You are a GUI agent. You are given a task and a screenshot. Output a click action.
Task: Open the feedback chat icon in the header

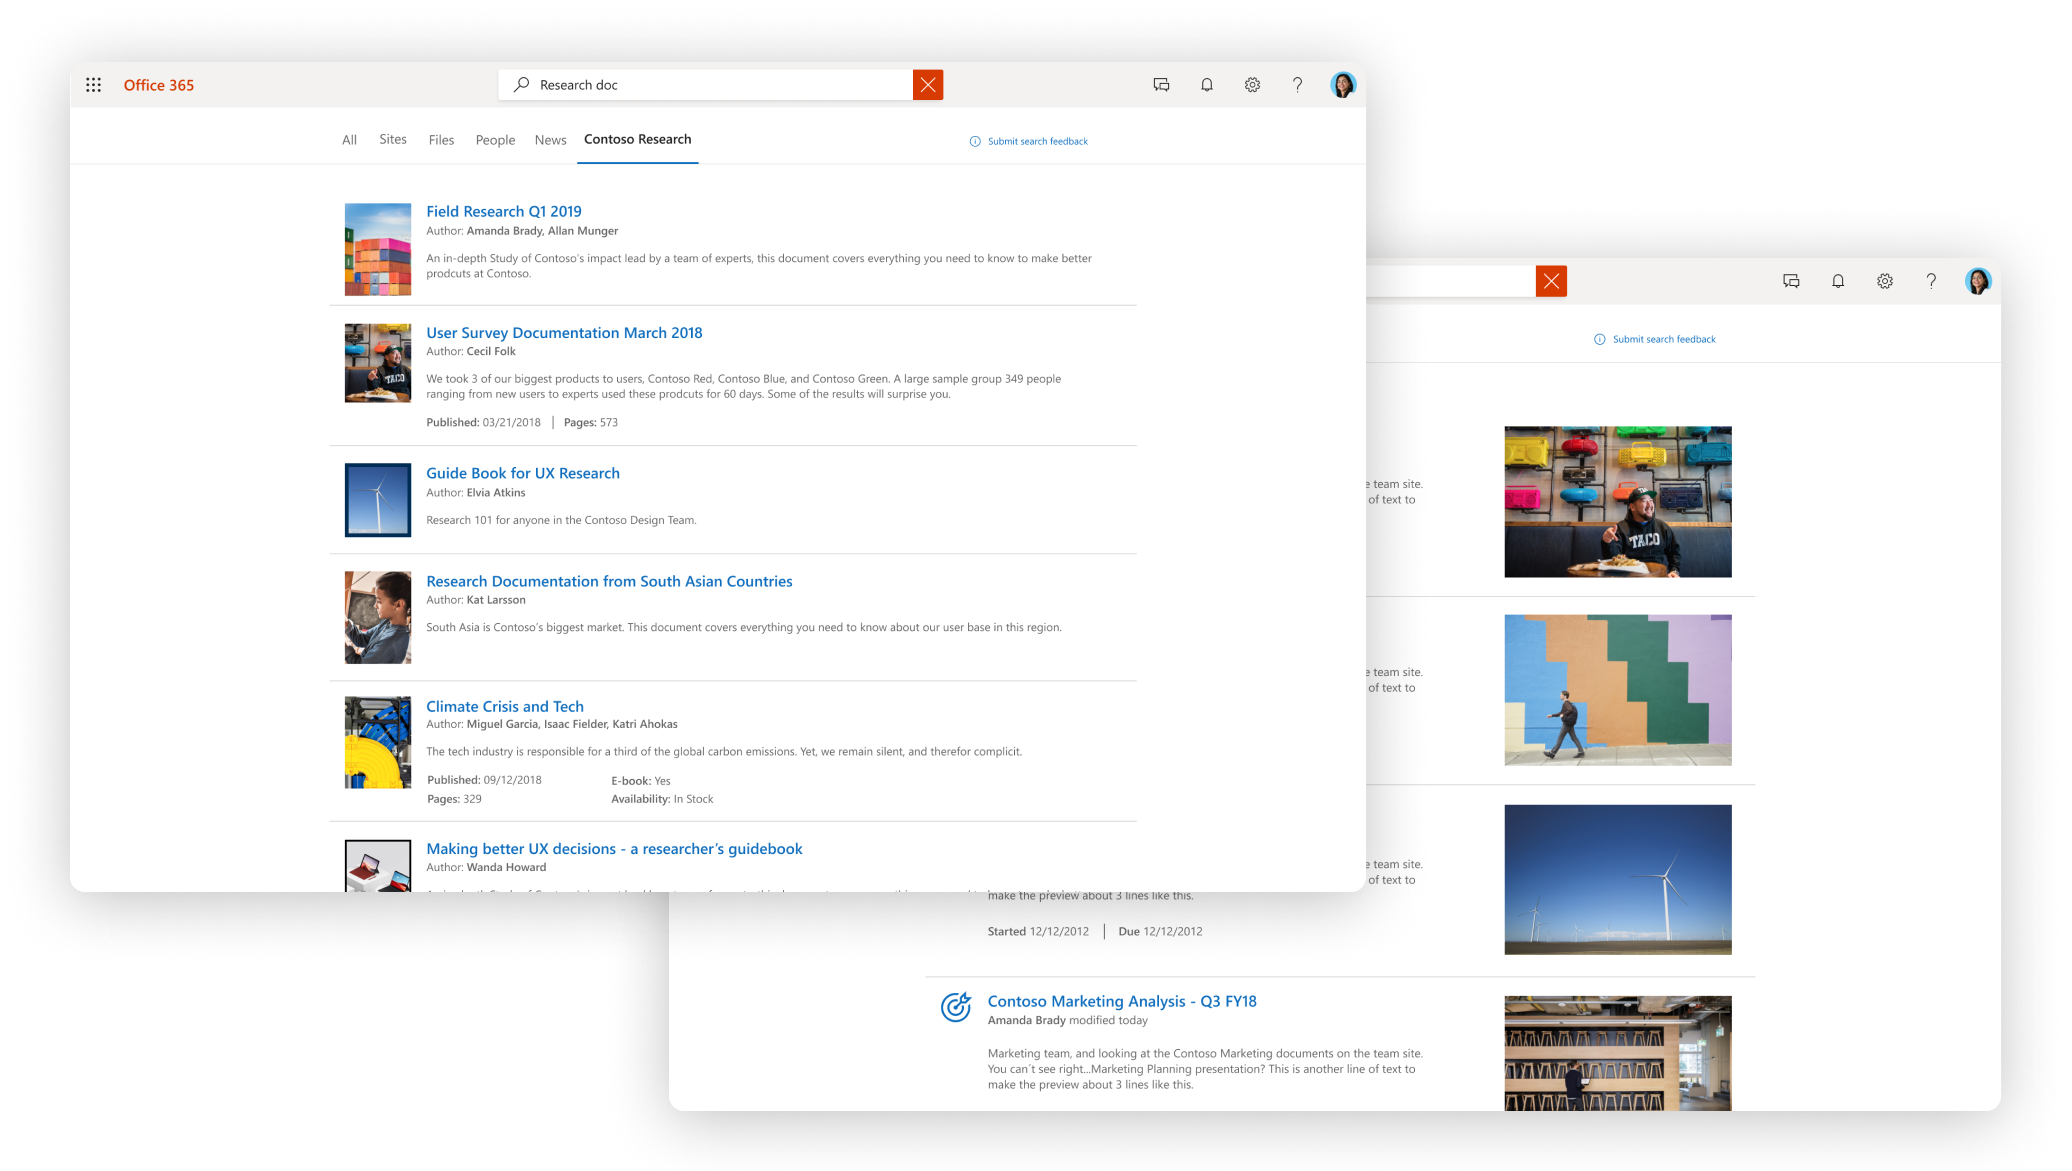click(1161, 85)
